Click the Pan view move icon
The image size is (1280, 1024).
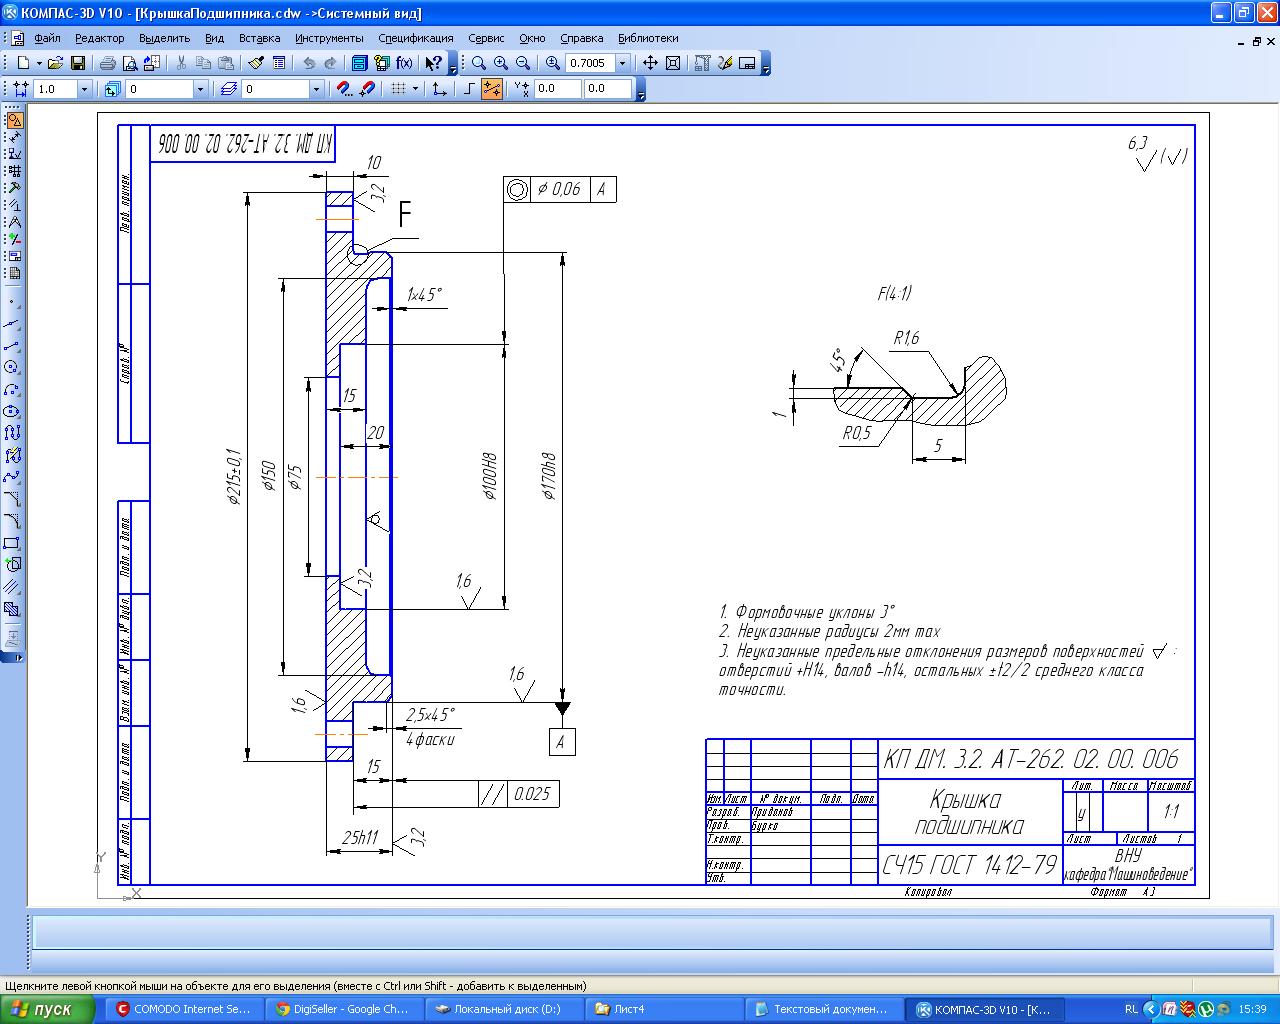[x=650, y=63]
